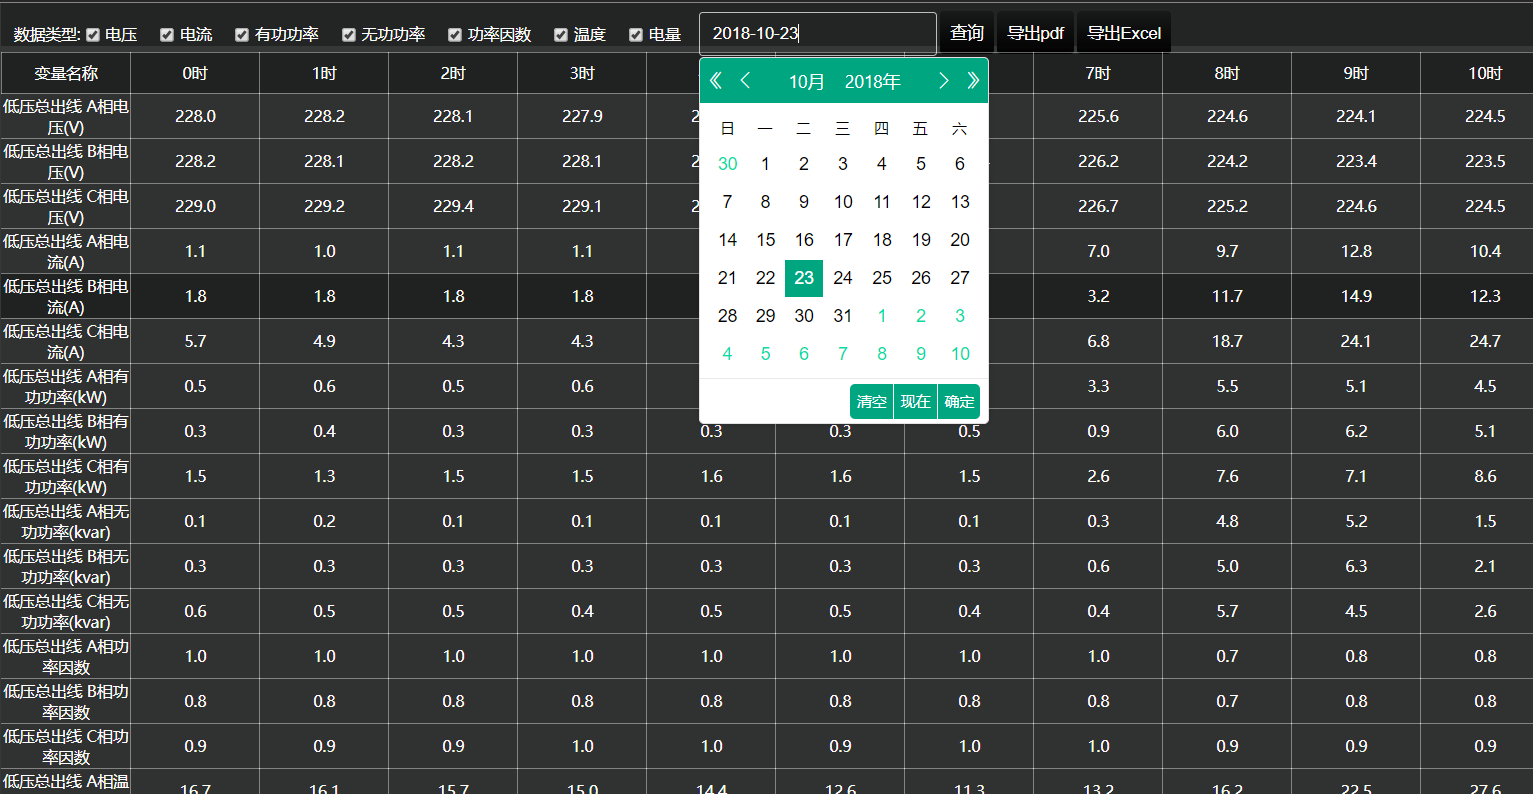1533x794 pixels.
Task: Confirm the date with 确定 button
Action: point(959,401)
